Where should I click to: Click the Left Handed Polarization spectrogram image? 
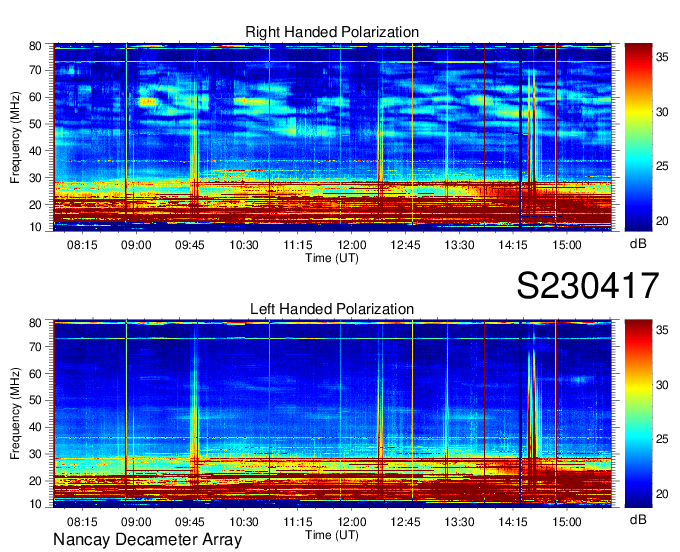point(332,412)
